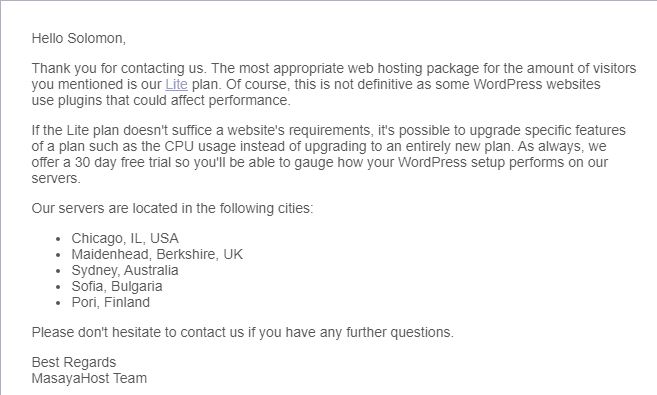Select the Chicago, IL, USA list item
The height and width of the screenshot is (395, 657).
coord(125,238)
